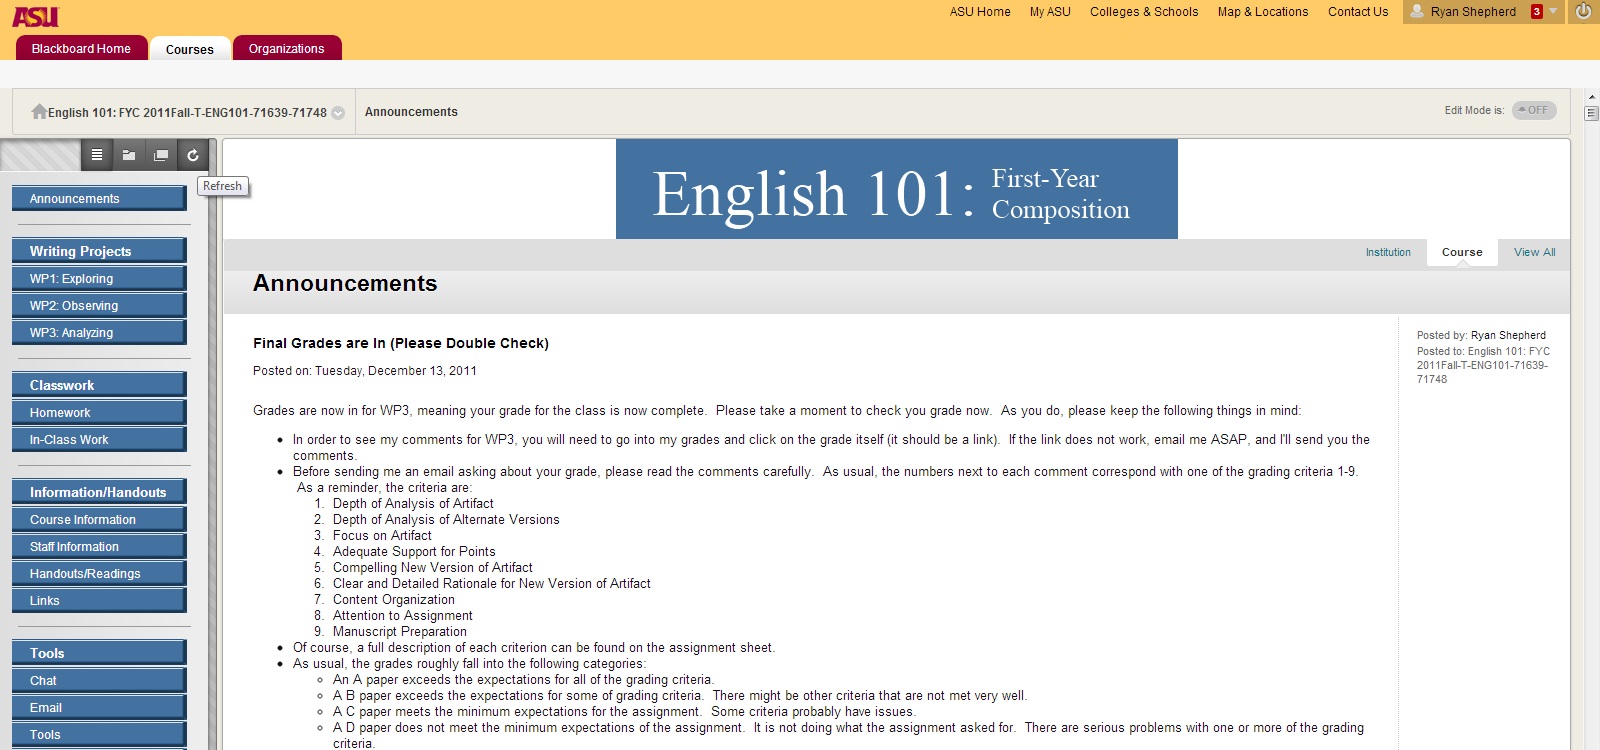Open the 3 notifications badge
This screenshot has height=750, width=1600.
pos(1537,12)
